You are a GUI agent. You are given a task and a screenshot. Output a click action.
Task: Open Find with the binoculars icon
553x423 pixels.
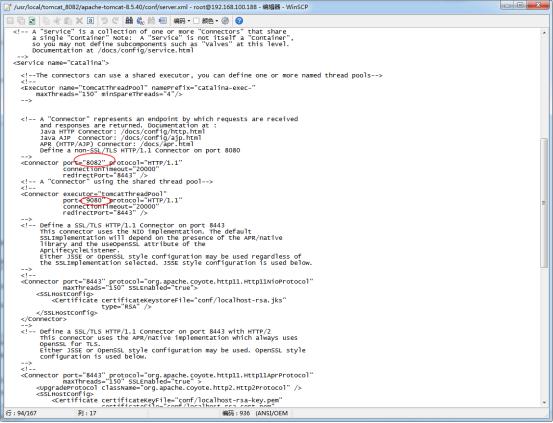point(129,21)
